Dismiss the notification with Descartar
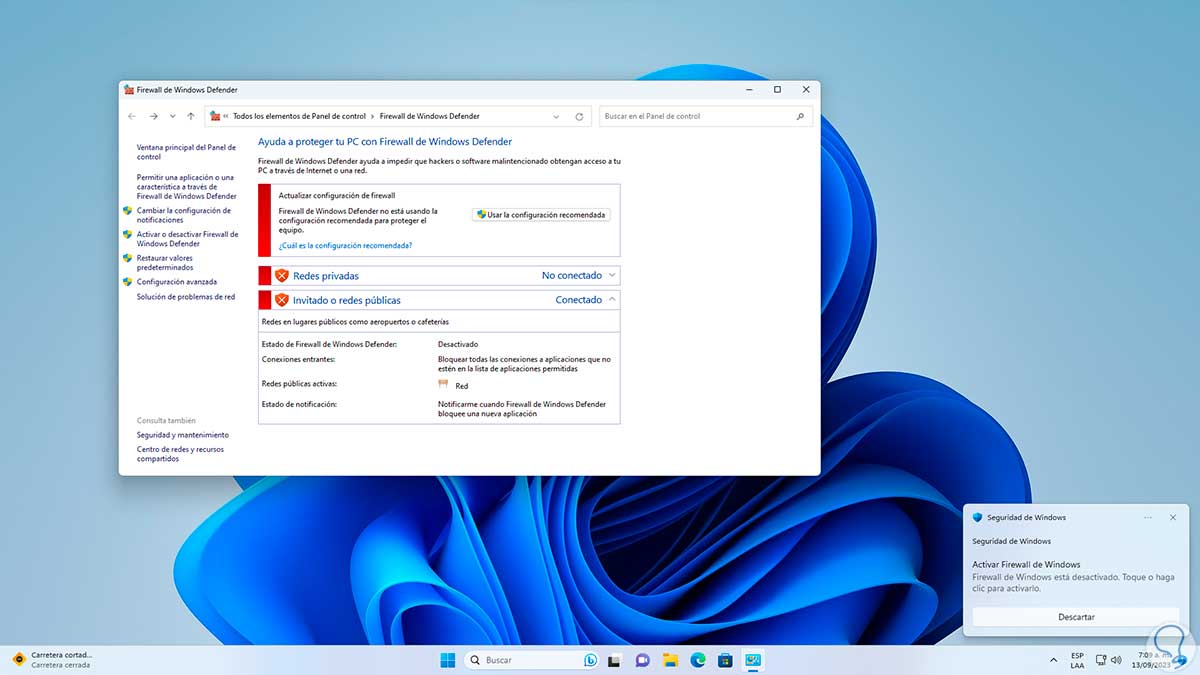Viewport: 1200px width, 675px height. (x=1076, y=617)
